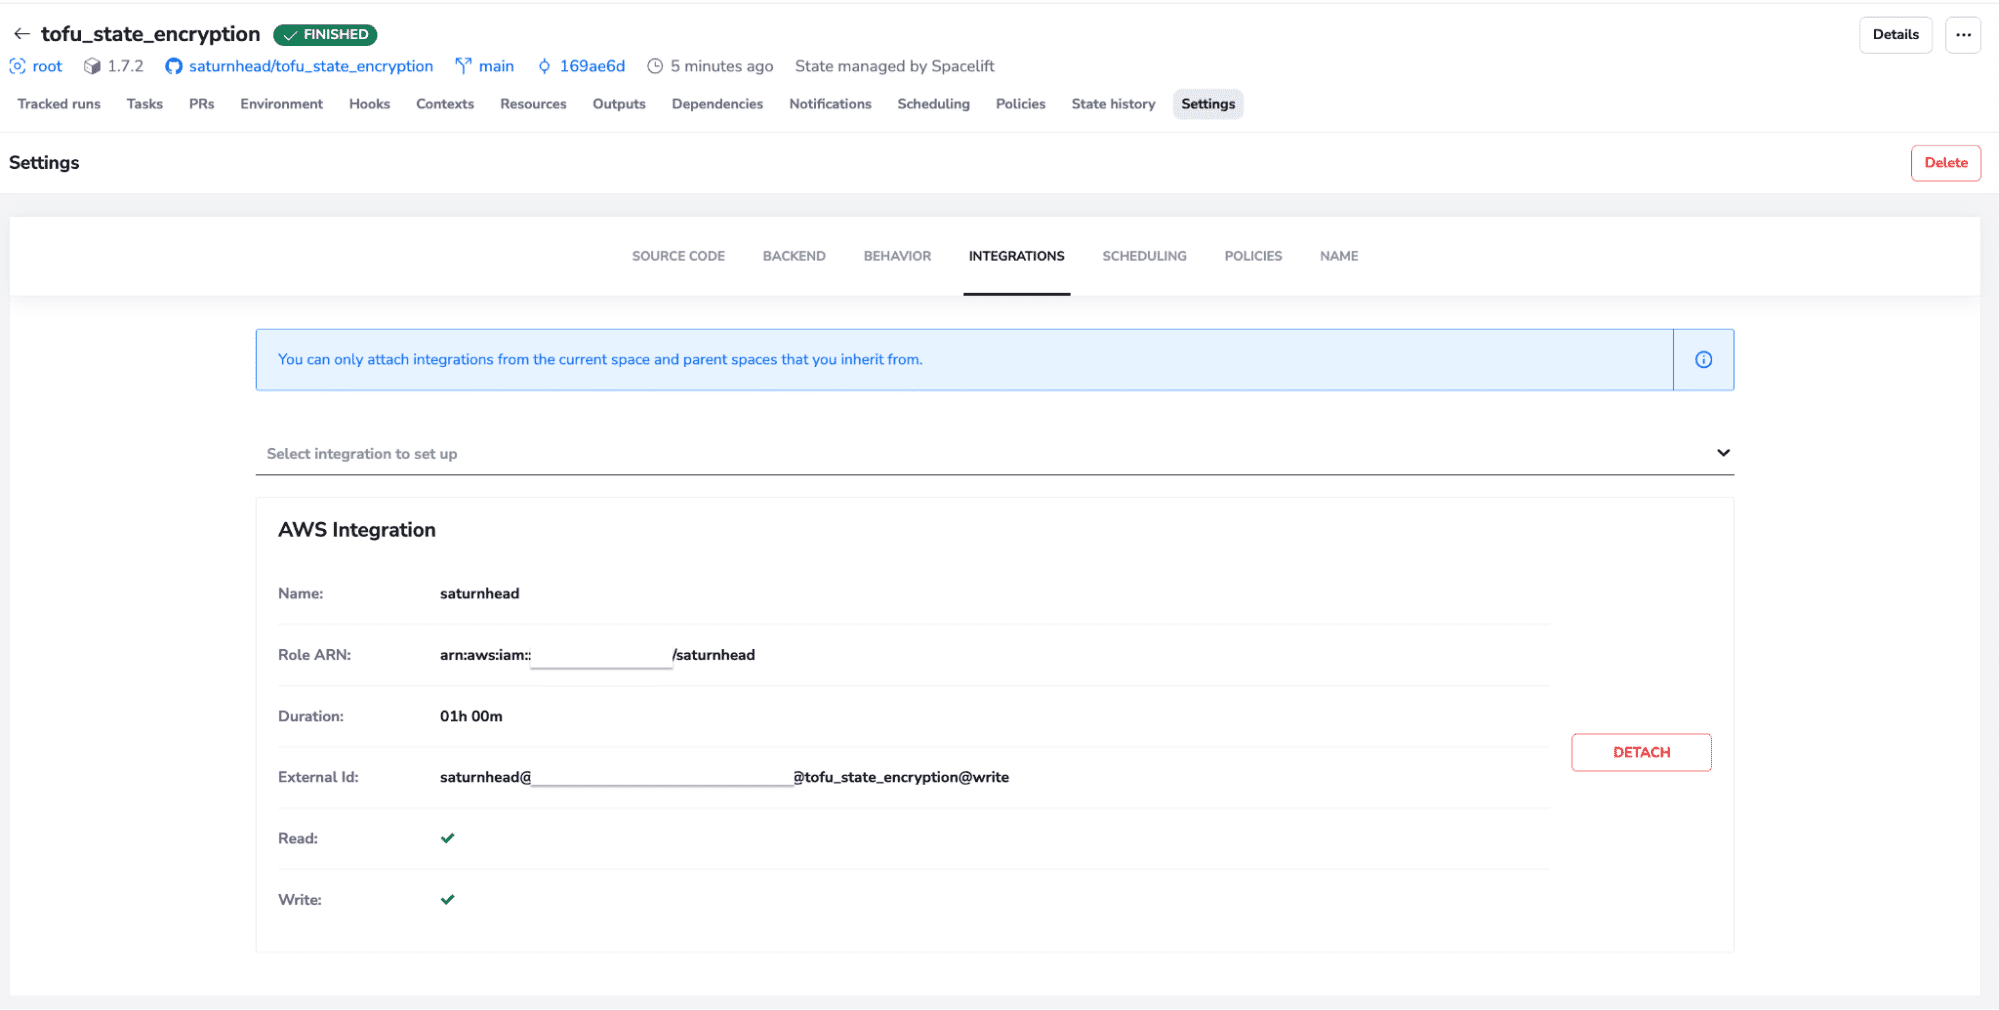Click the OpenTofu version cube icon
Viewport: 1999px width, 1010px height.
pos(92,66)
